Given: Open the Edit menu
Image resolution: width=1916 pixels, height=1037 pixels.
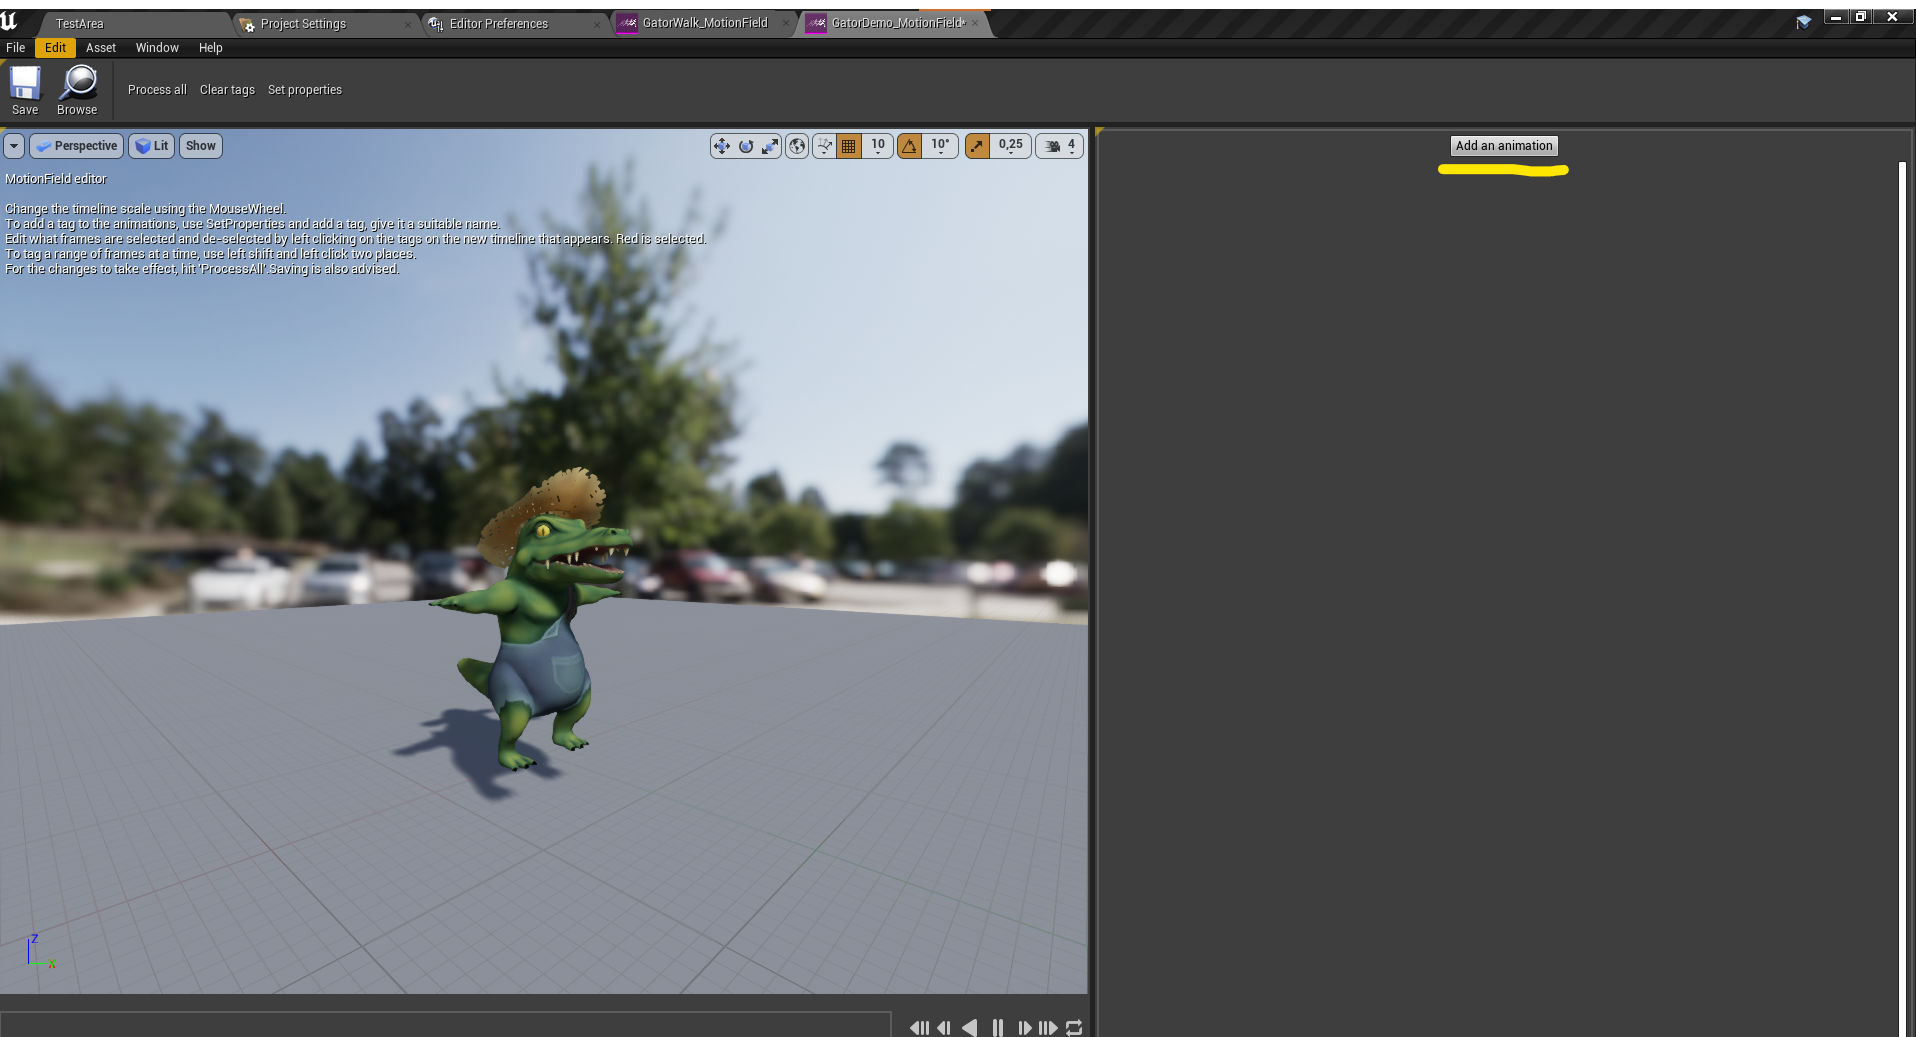Looking at the screenshot, I should pos(56,48).
